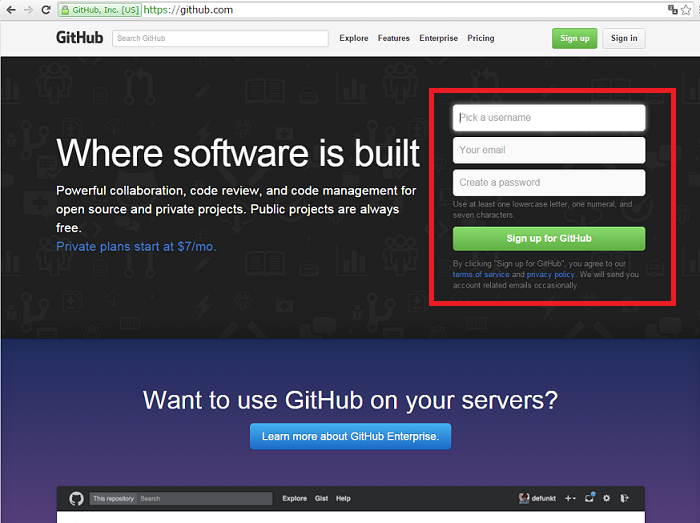Screen dimensions: 700x523
Task: Click Learn more about GitHub Enterprise button
Action: click(x=350, y=436)
